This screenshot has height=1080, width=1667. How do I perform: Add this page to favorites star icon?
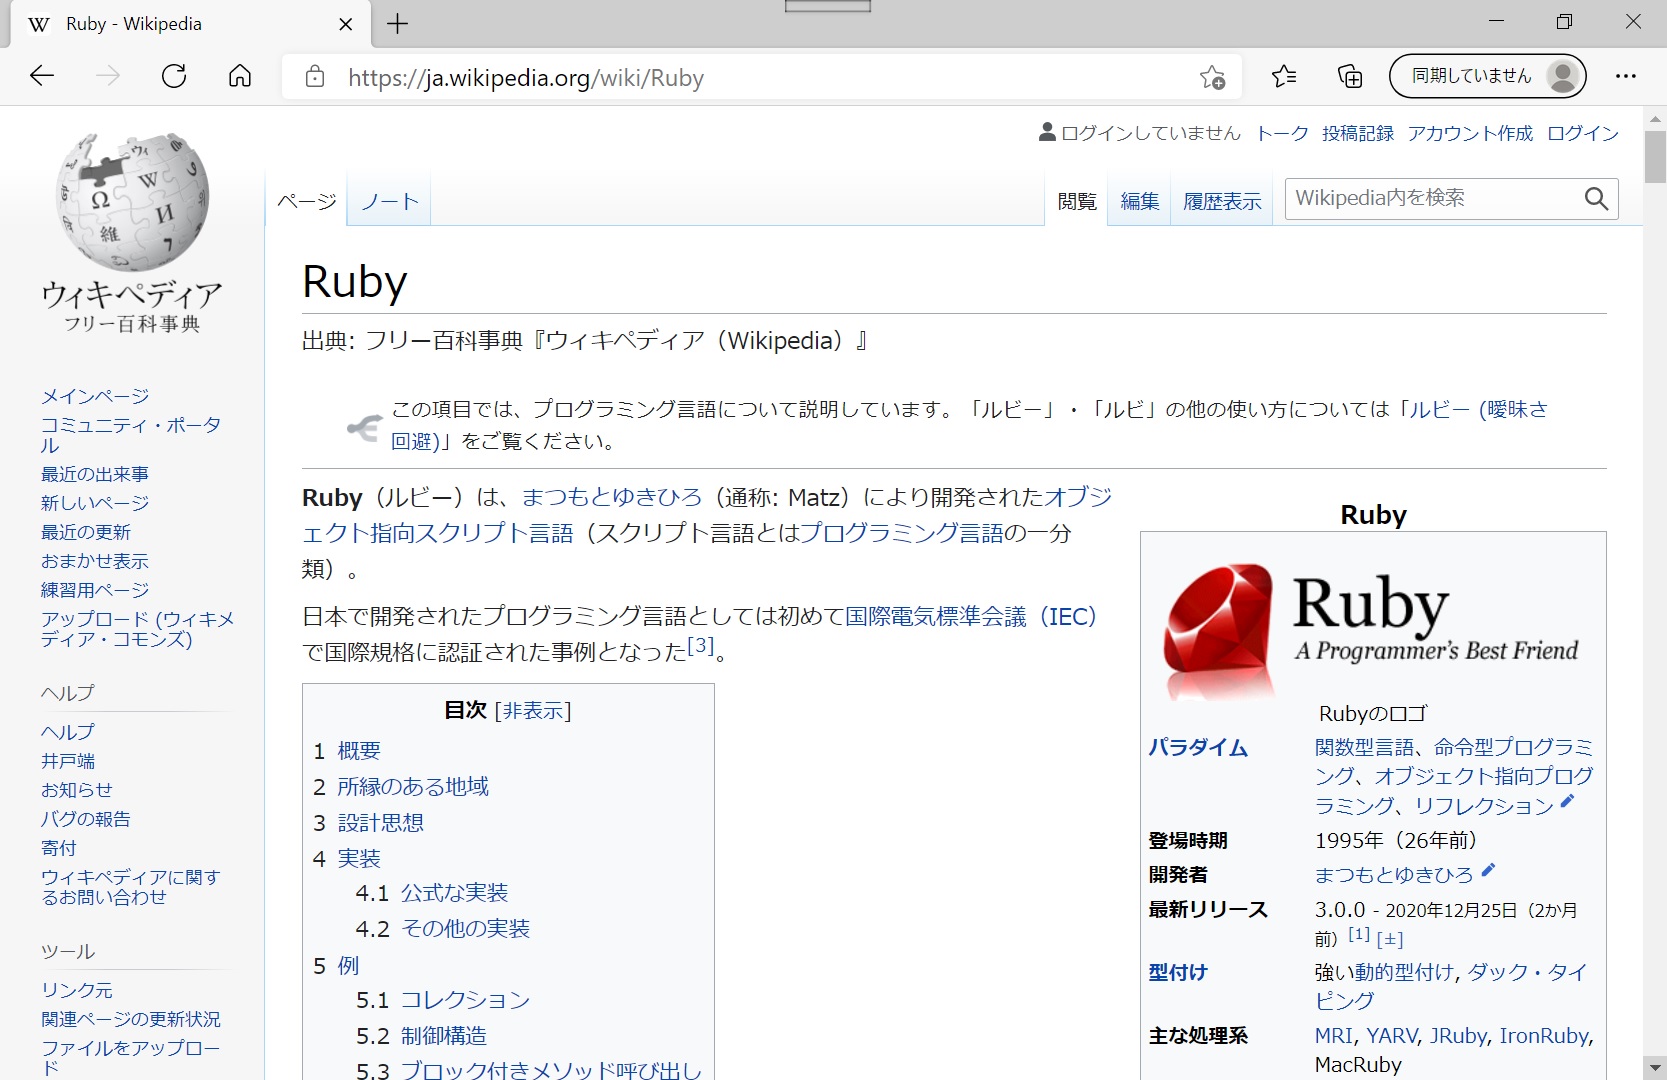(1212, 77)
